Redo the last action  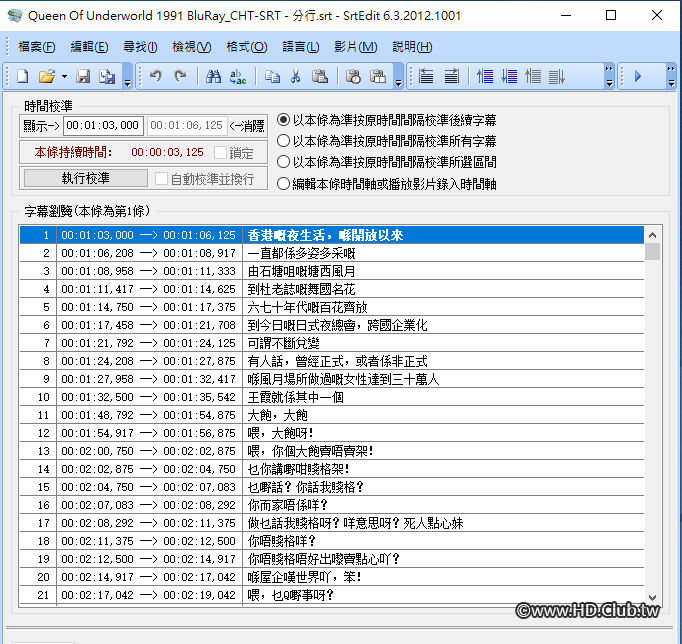pos(180,77)
